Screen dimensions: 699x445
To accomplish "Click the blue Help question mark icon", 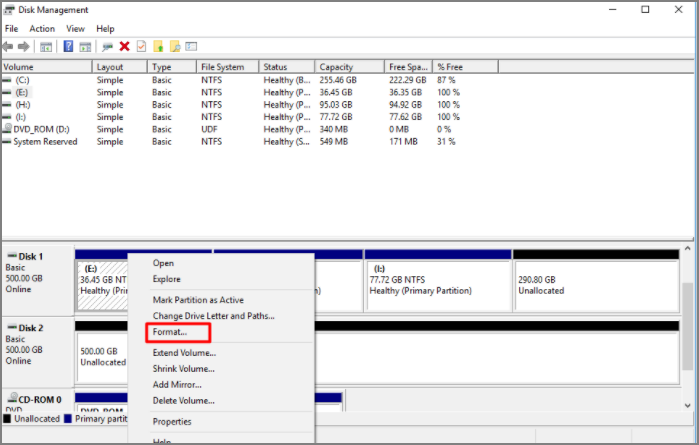I will [x=69, y=46].
